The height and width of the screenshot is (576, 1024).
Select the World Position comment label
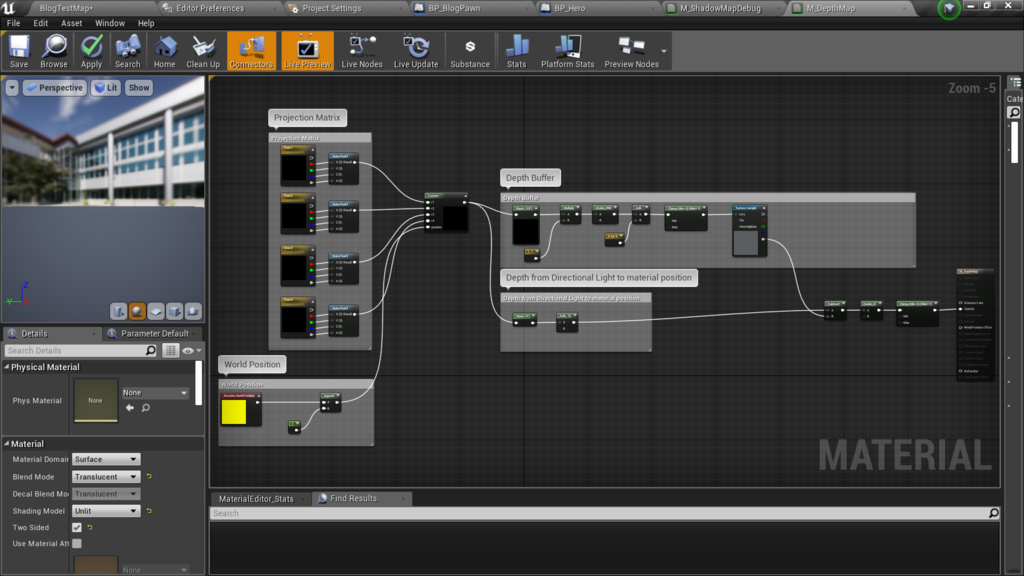[x=252, y=364]
